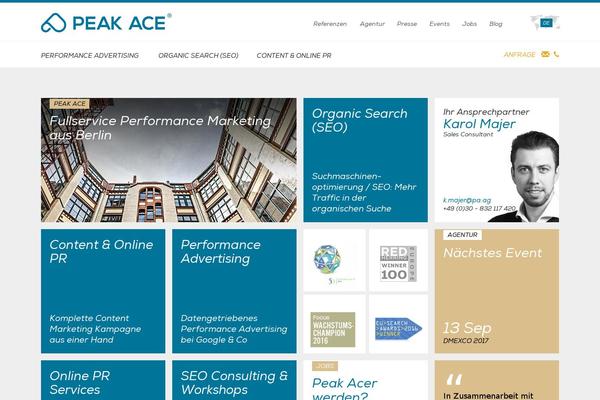Open the Events menu item
The image size is (600, 400).
click(439, 24)
